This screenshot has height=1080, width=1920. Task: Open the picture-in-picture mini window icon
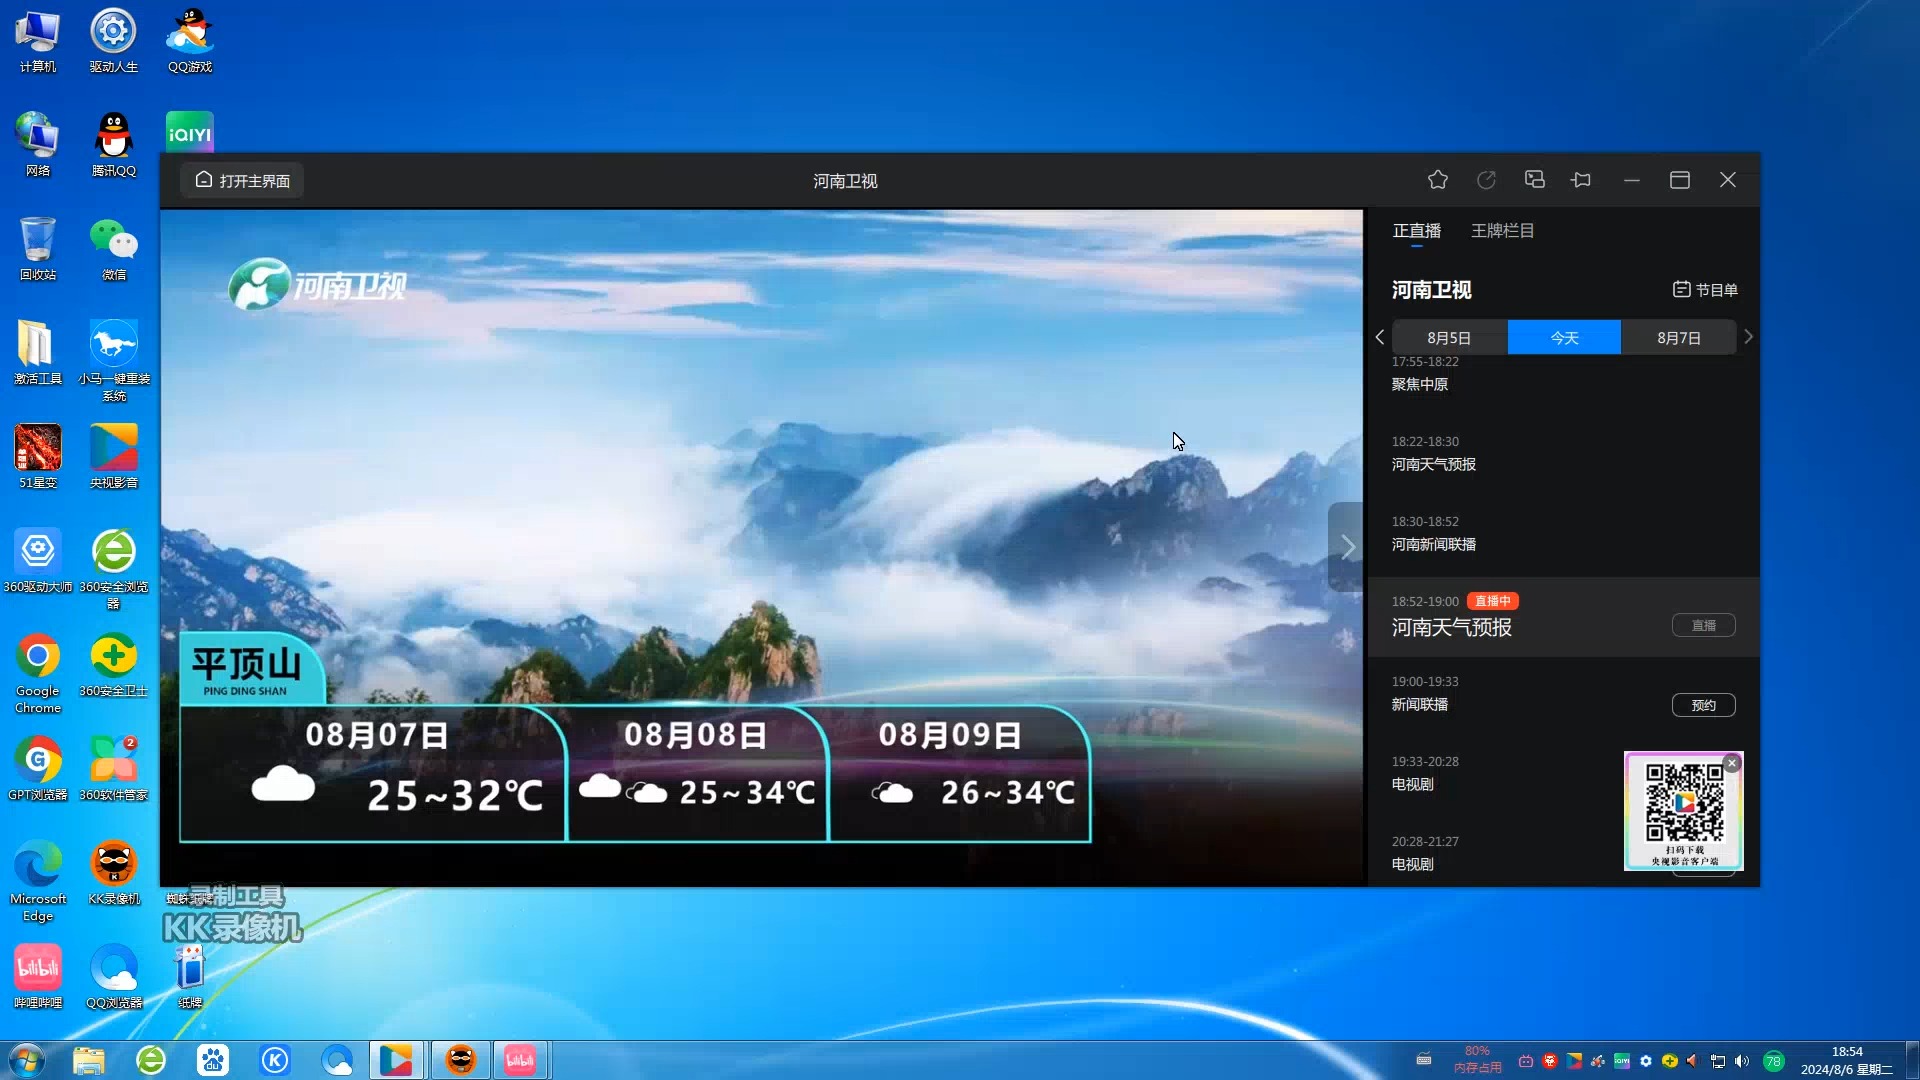coord(1534,180)
